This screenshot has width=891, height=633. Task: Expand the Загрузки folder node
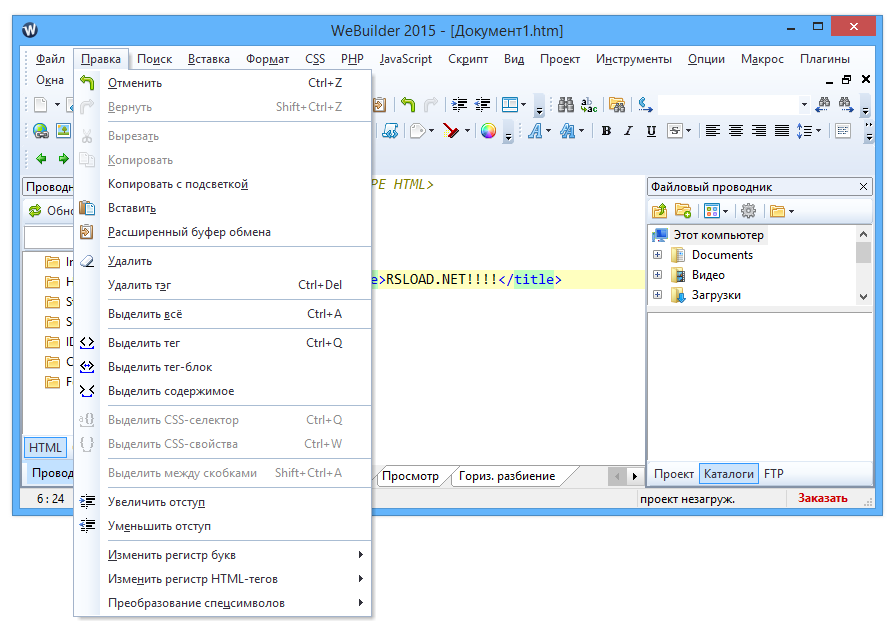658,295
